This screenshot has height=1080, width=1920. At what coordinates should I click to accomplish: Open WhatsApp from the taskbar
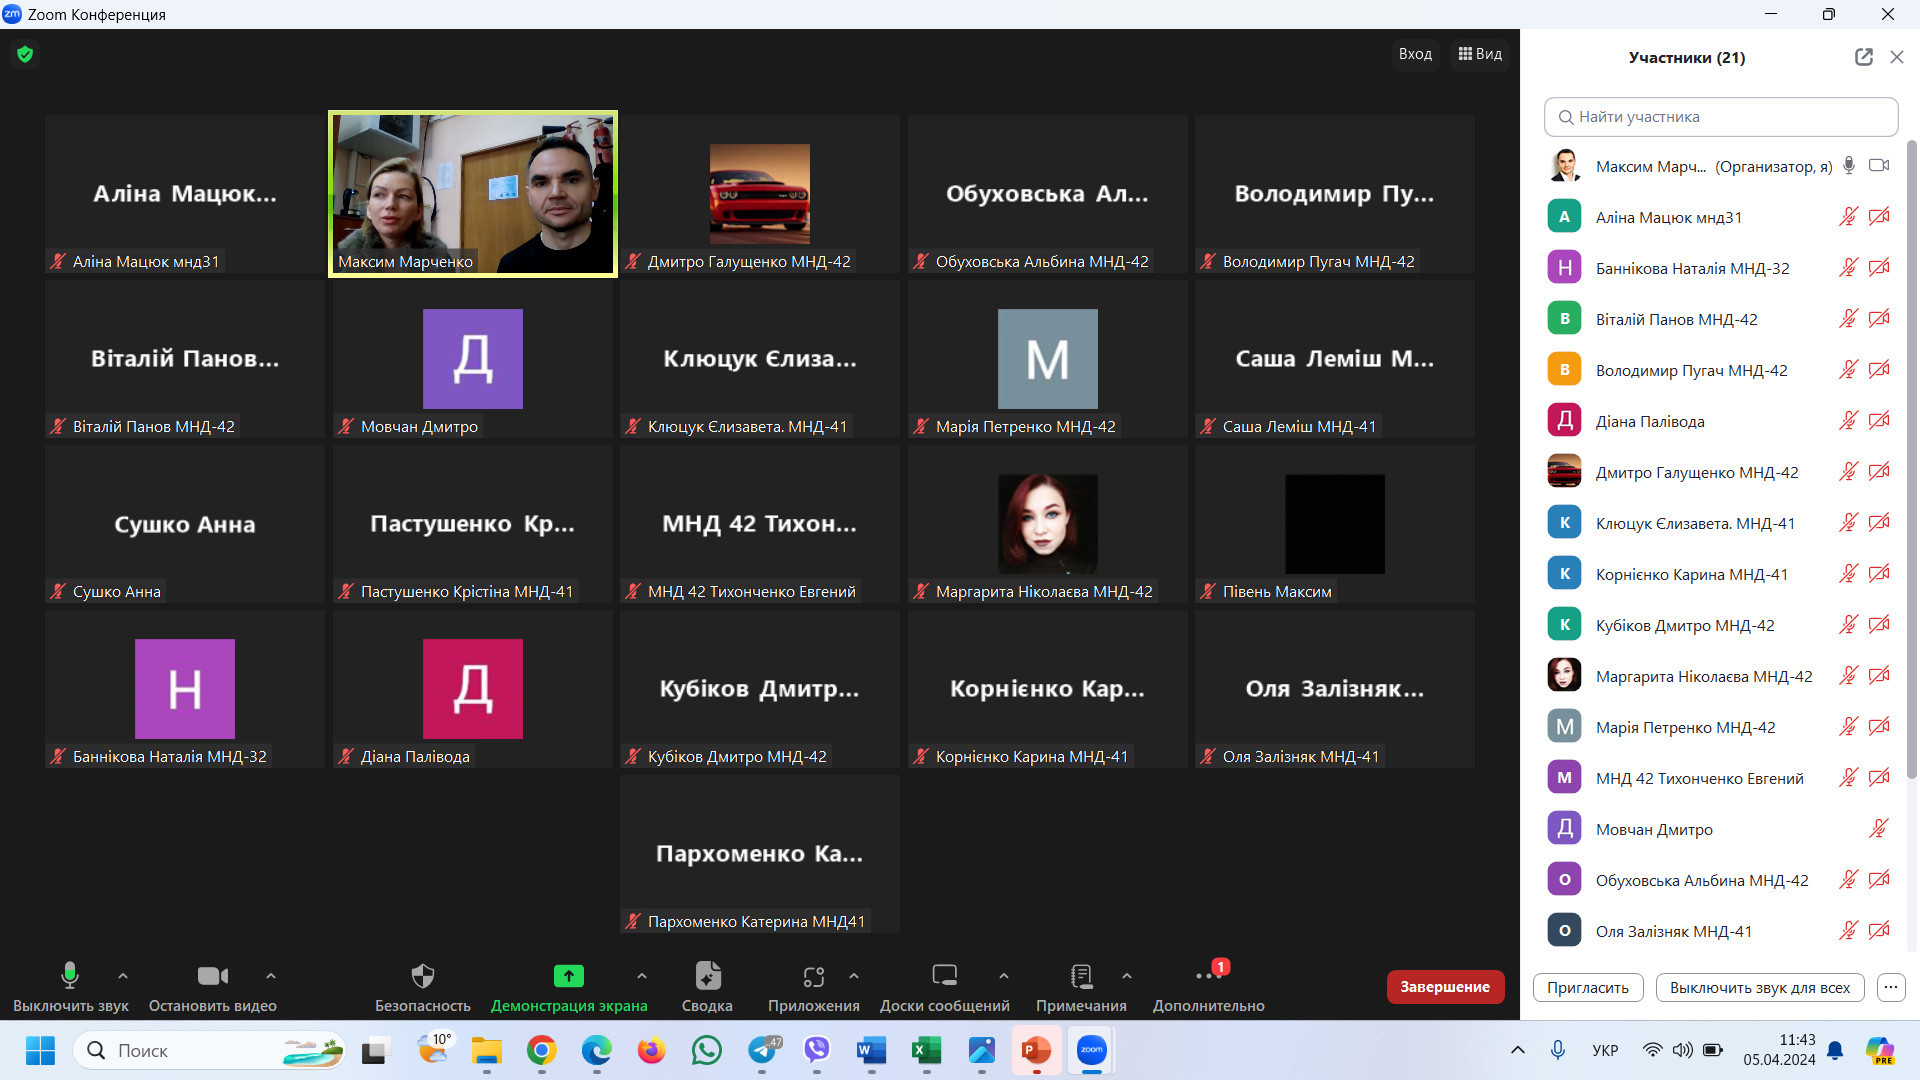tap(706, 1050)
